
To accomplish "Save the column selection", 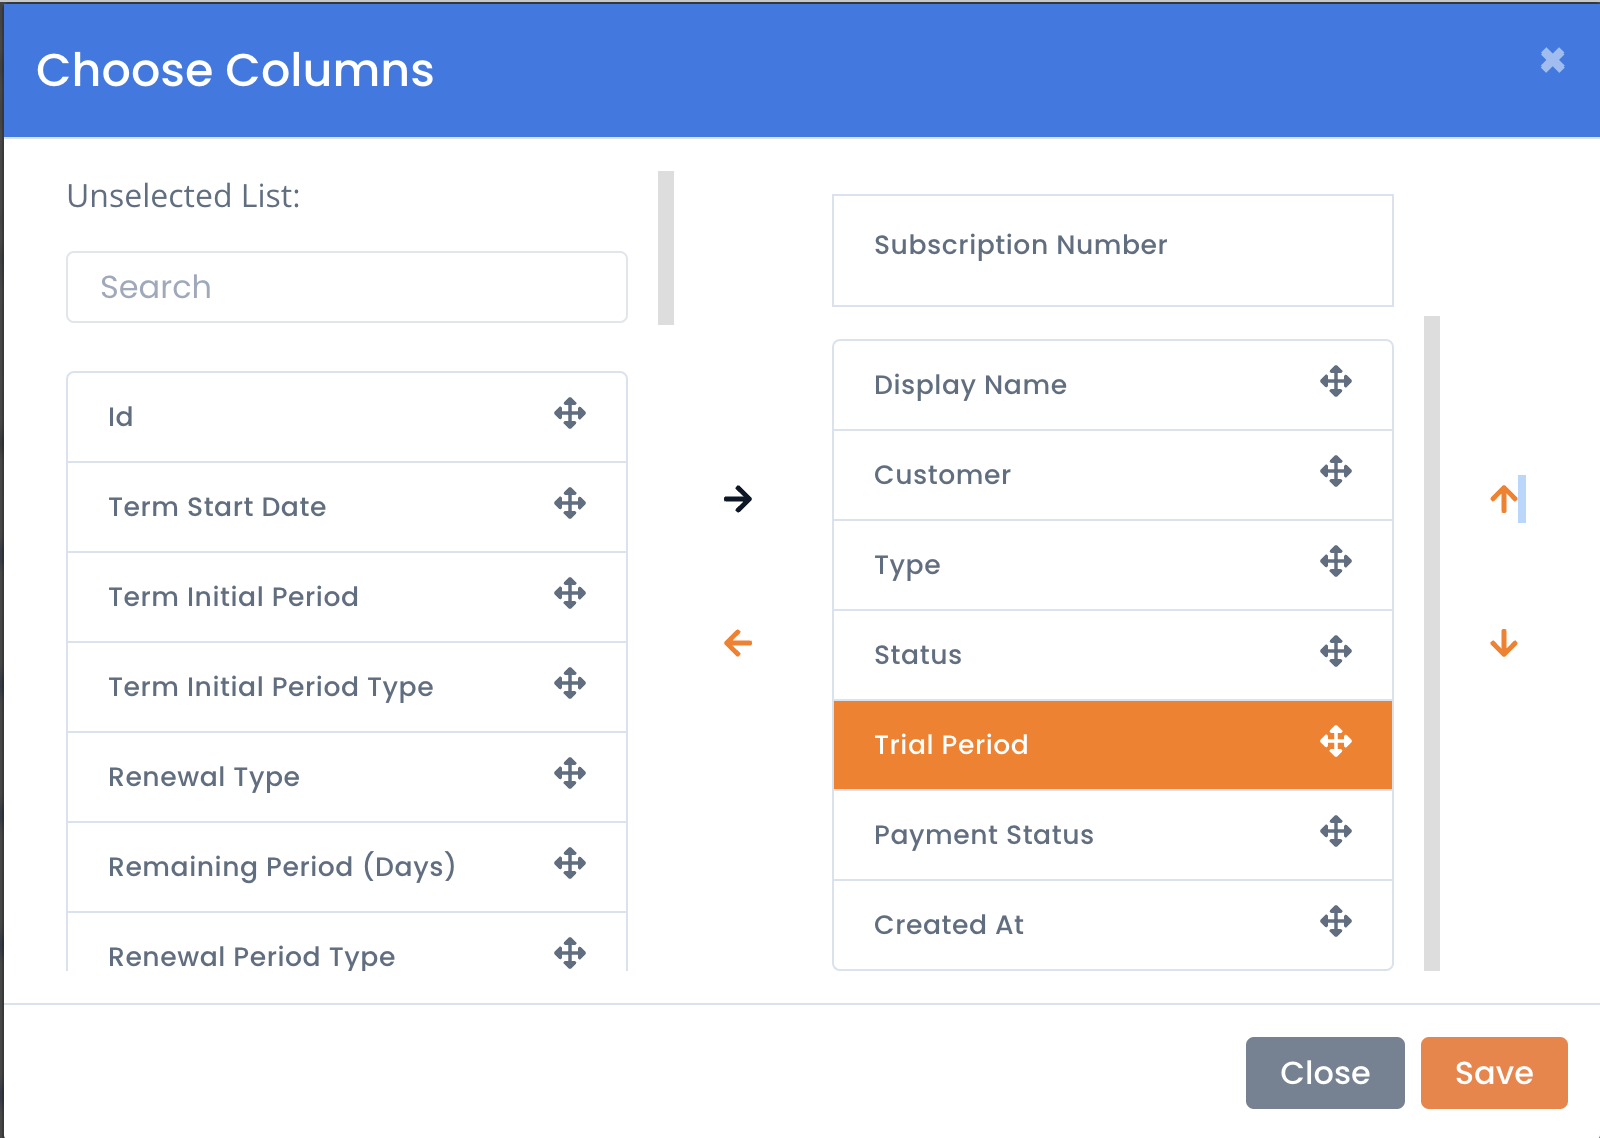I will click(x=1494, y=1073).
